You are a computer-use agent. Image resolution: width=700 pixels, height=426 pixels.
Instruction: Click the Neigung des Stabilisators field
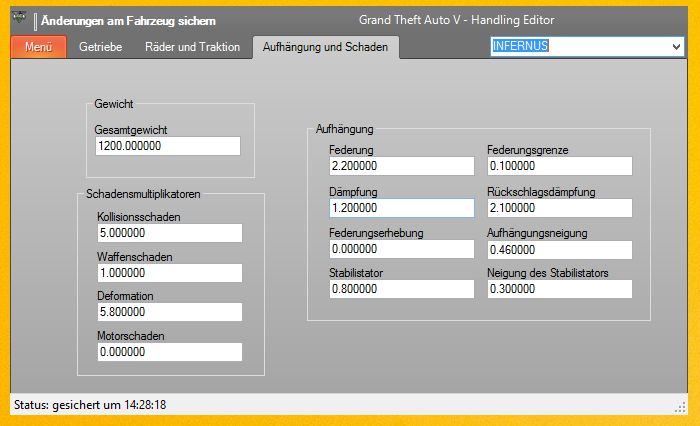point(559,289)
